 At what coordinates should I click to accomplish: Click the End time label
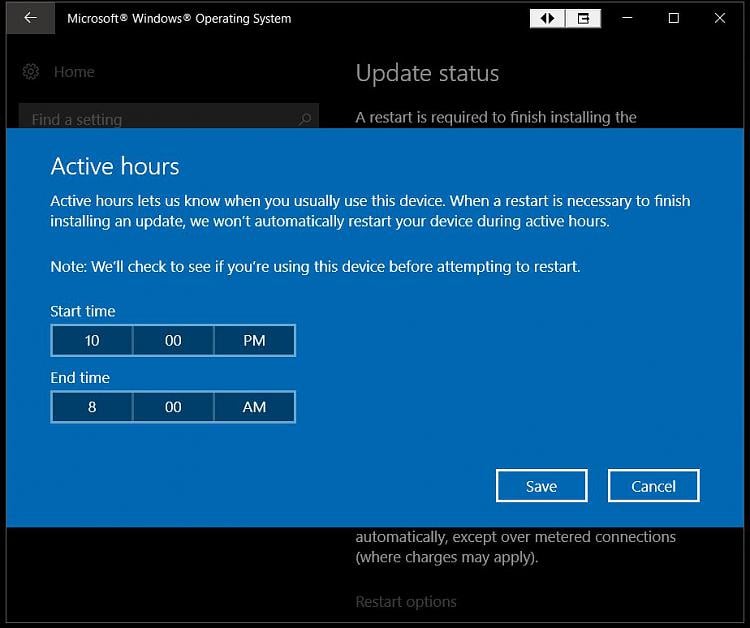click(80, 378)
